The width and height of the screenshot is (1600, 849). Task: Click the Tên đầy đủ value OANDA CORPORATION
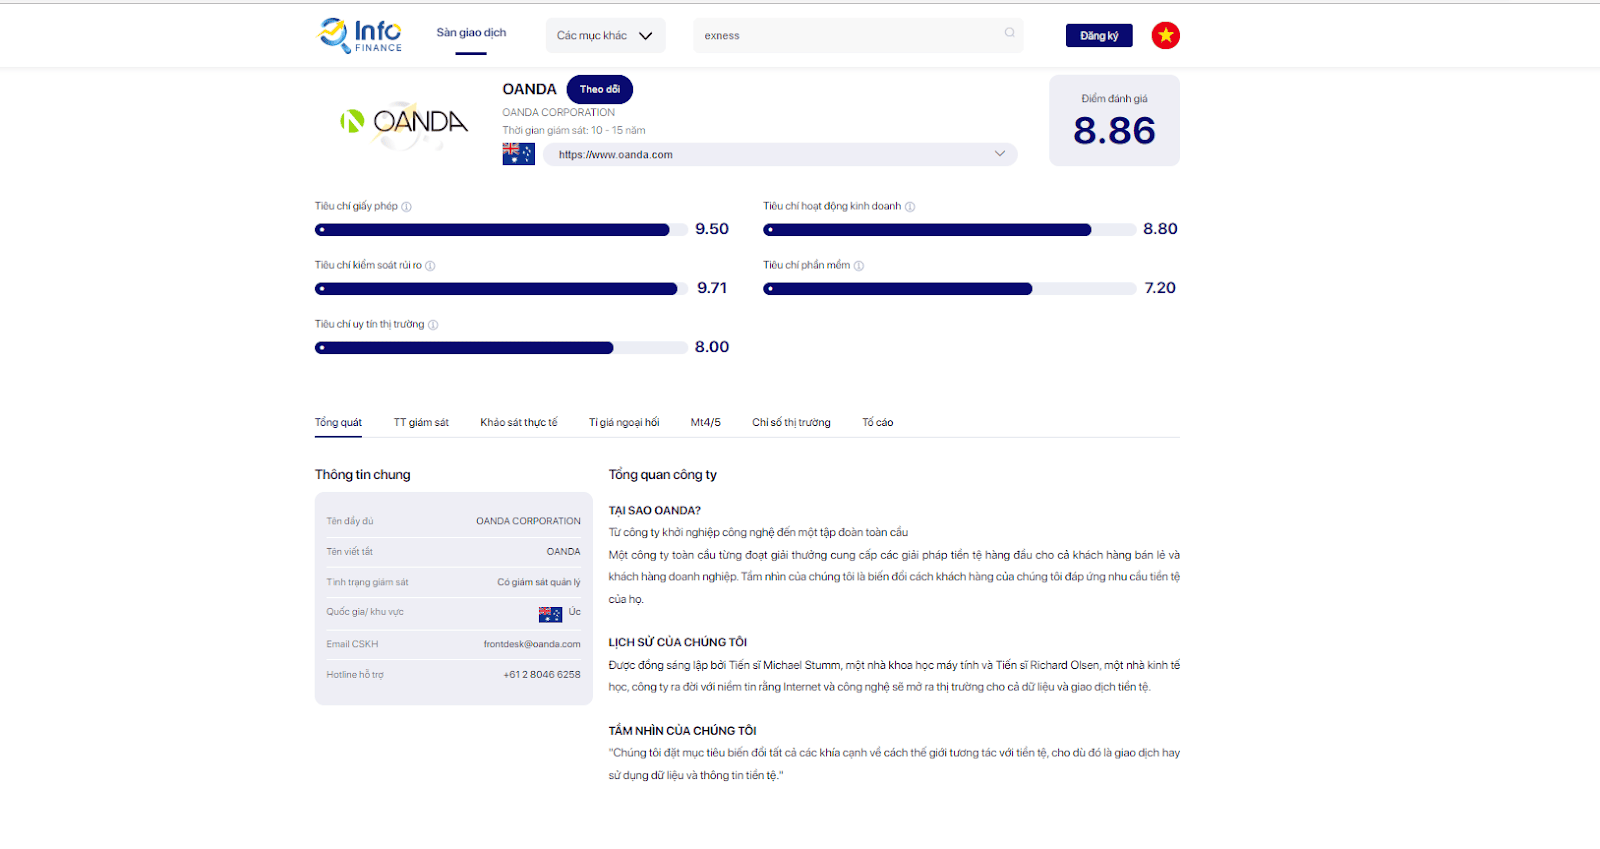(x=528, y=521)
